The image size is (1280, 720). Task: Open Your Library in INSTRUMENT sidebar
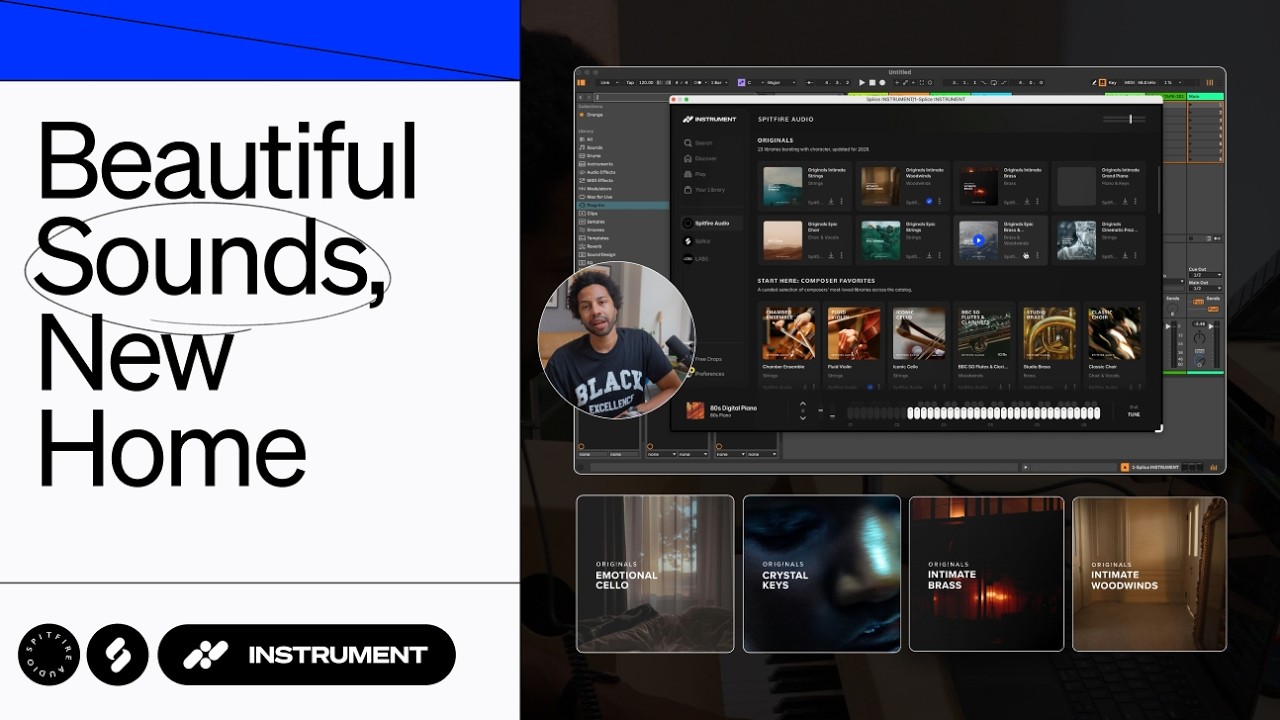click(x=706, y=190)
